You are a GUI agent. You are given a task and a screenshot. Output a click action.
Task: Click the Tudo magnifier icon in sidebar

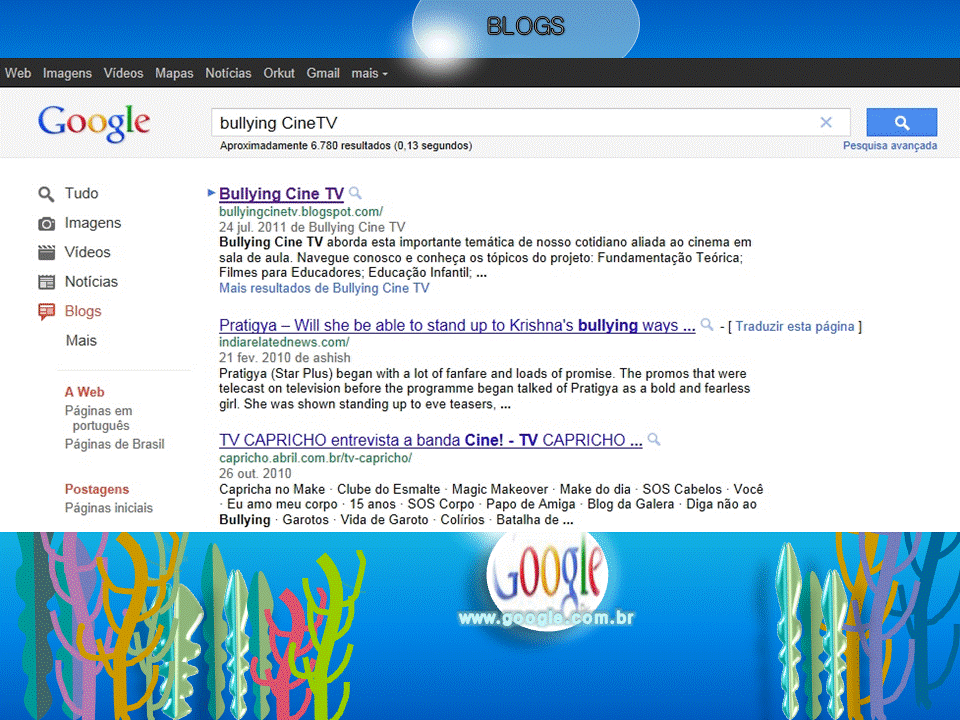point(46,194)
